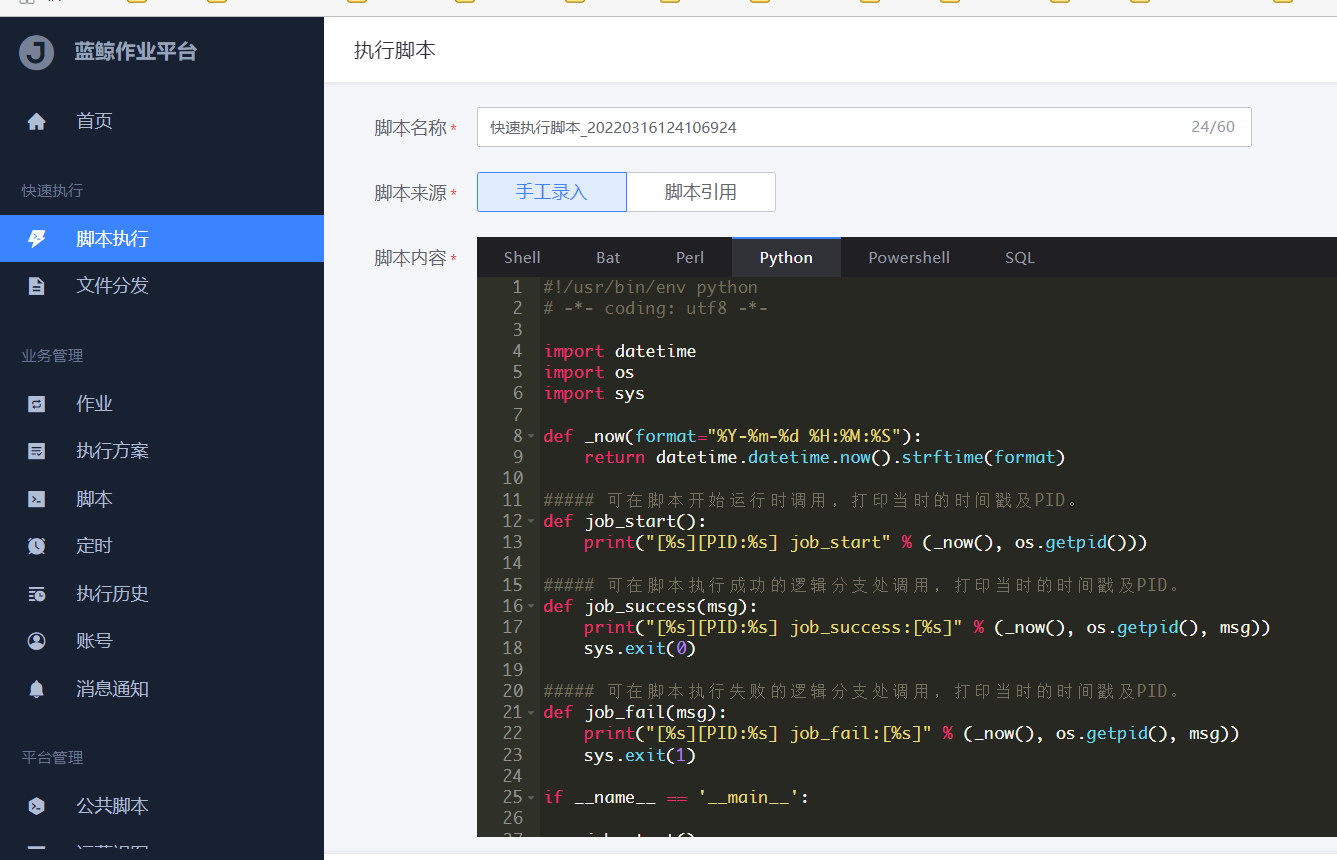The height and width of the screenshot is (860, 1337).
Task: Switch to the Perl script tab
Action: point(690,257)
